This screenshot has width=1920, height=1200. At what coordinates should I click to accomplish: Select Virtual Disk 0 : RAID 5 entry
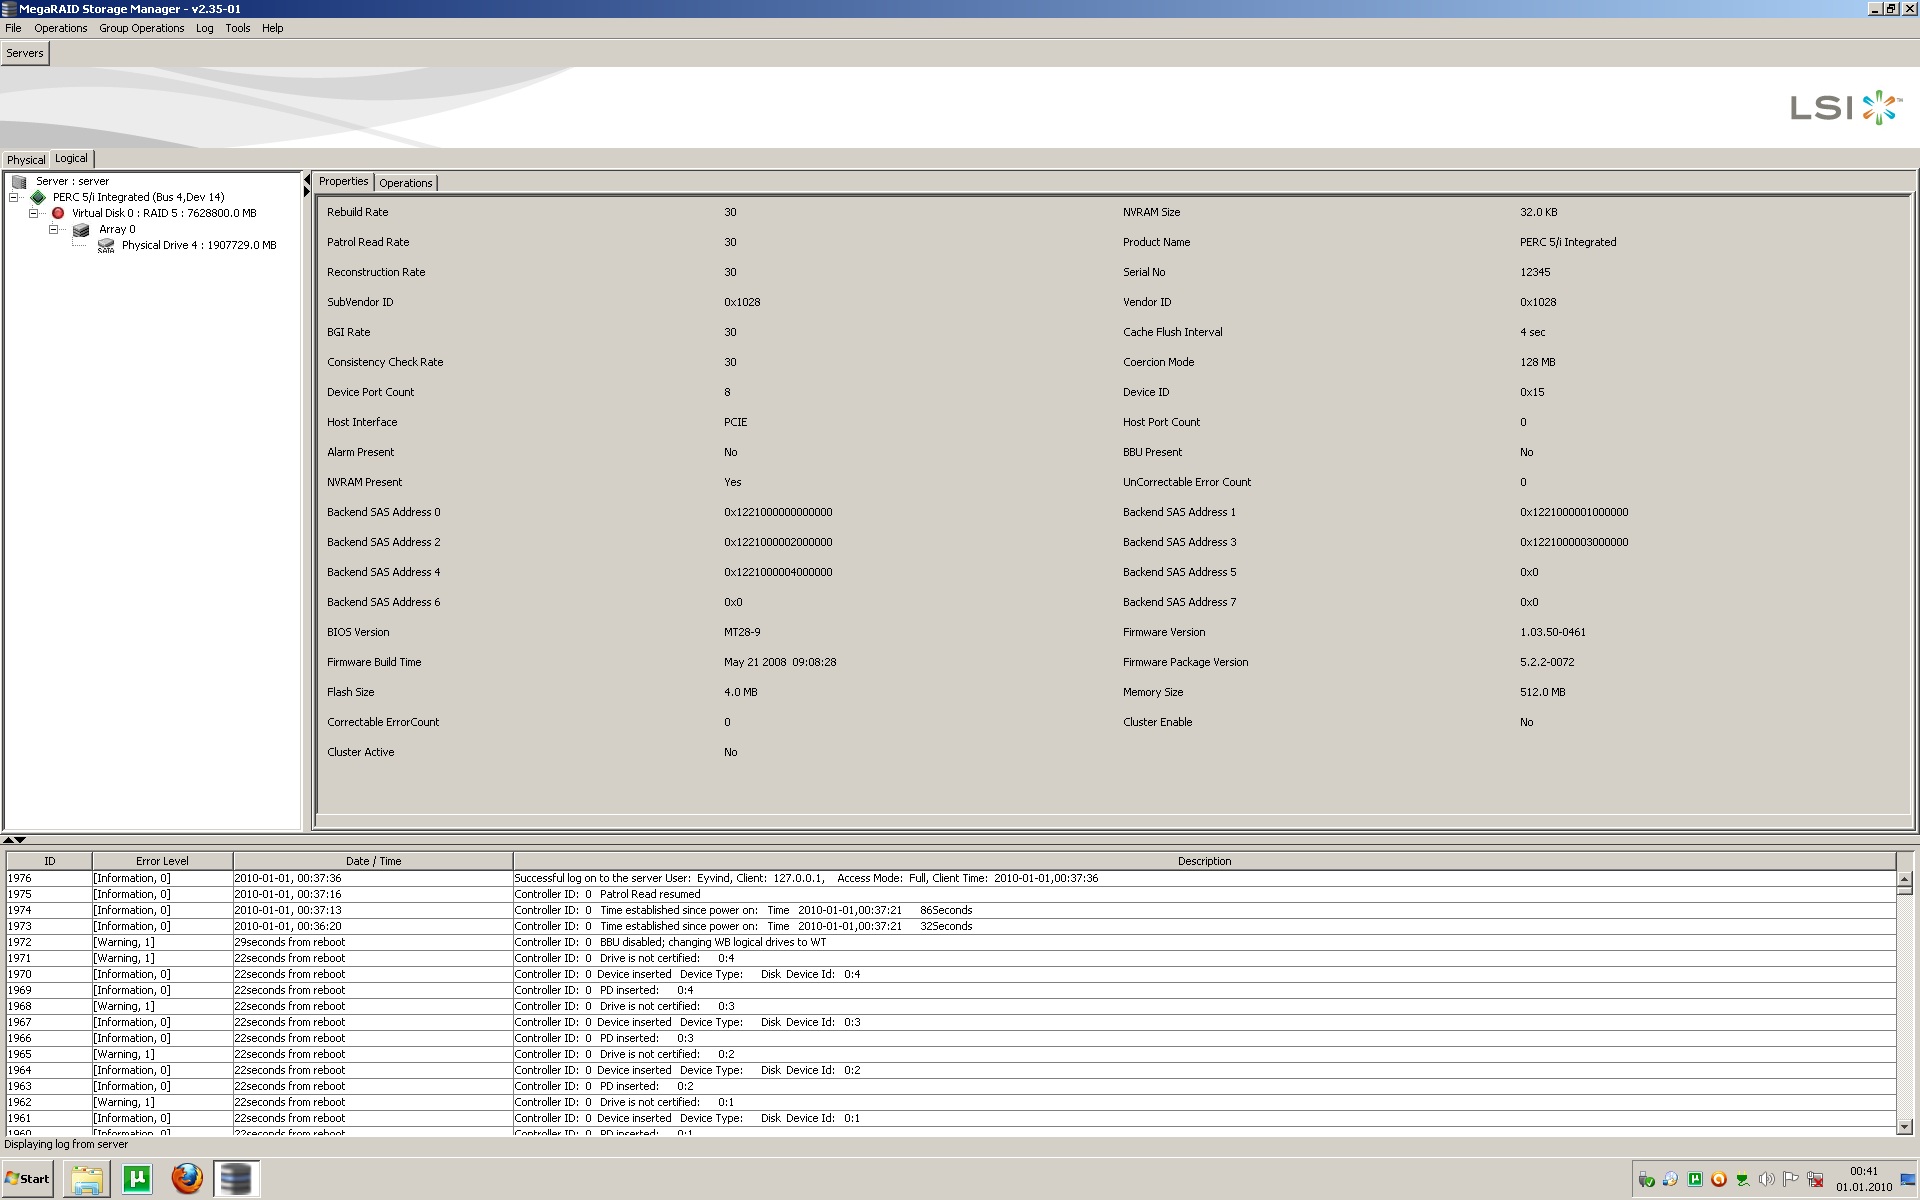tap(164, 214)
